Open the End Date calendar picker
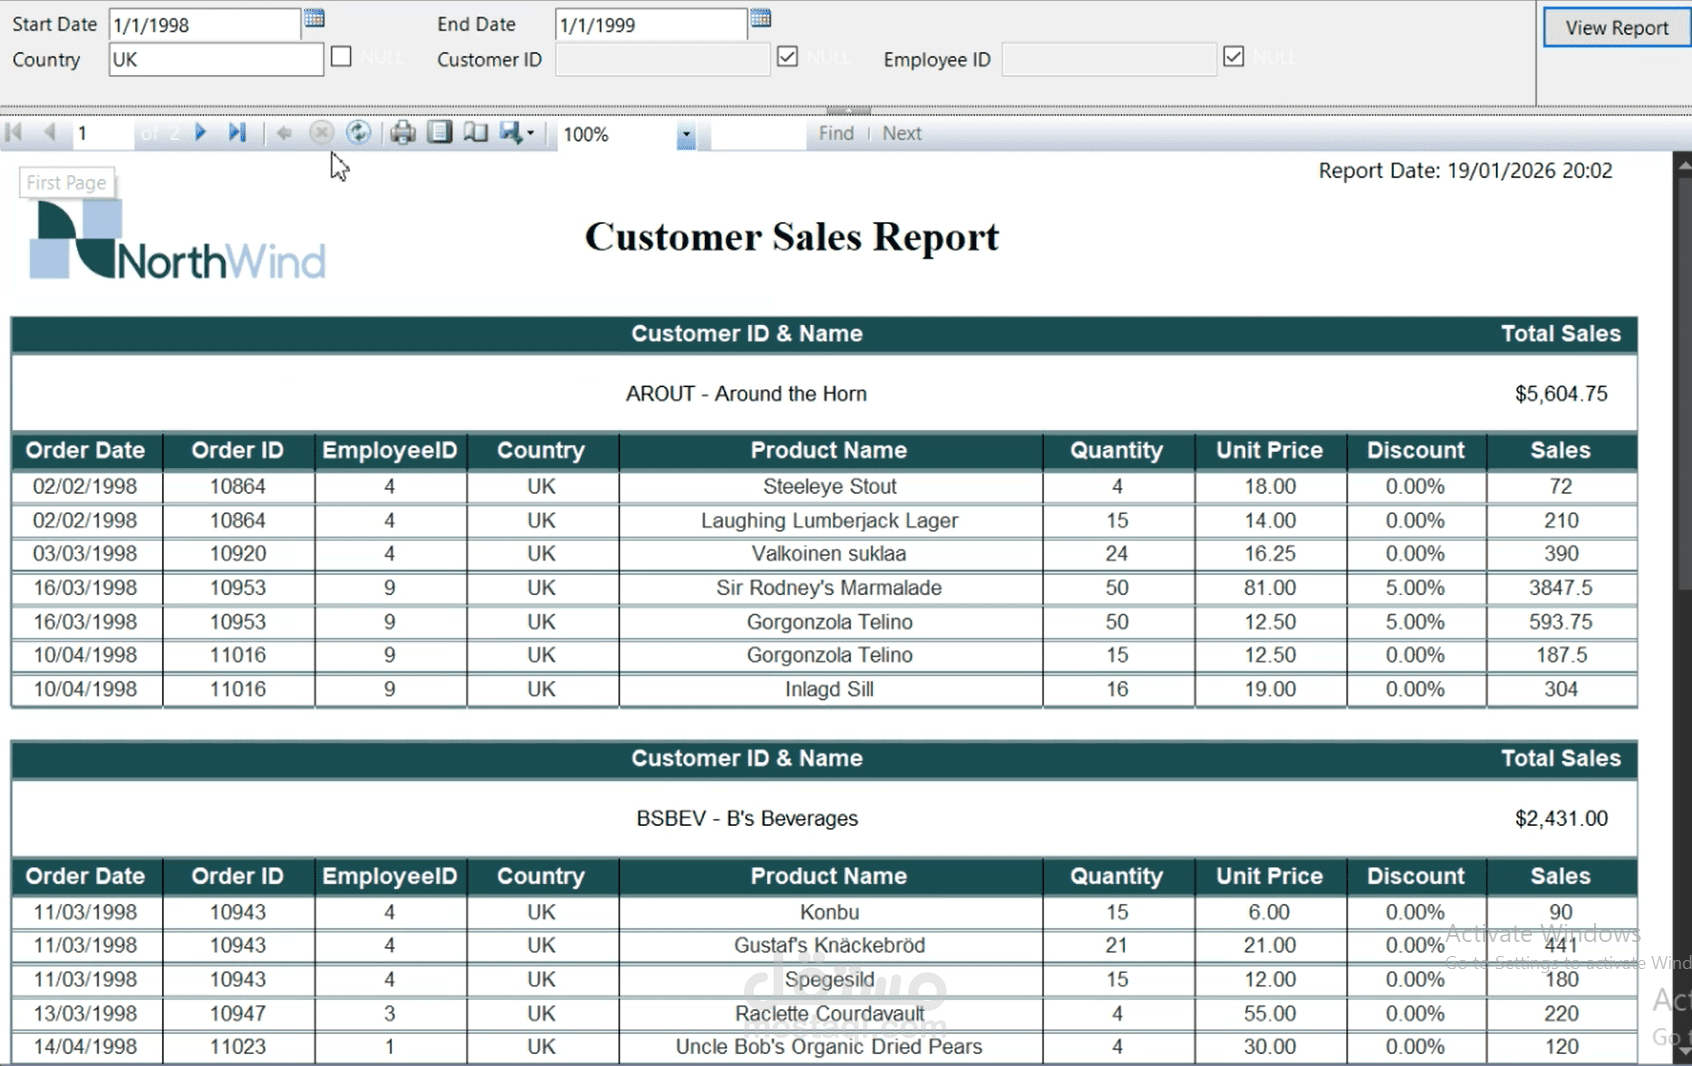This screenshot has height=1066, width=1692. point(761,19)
